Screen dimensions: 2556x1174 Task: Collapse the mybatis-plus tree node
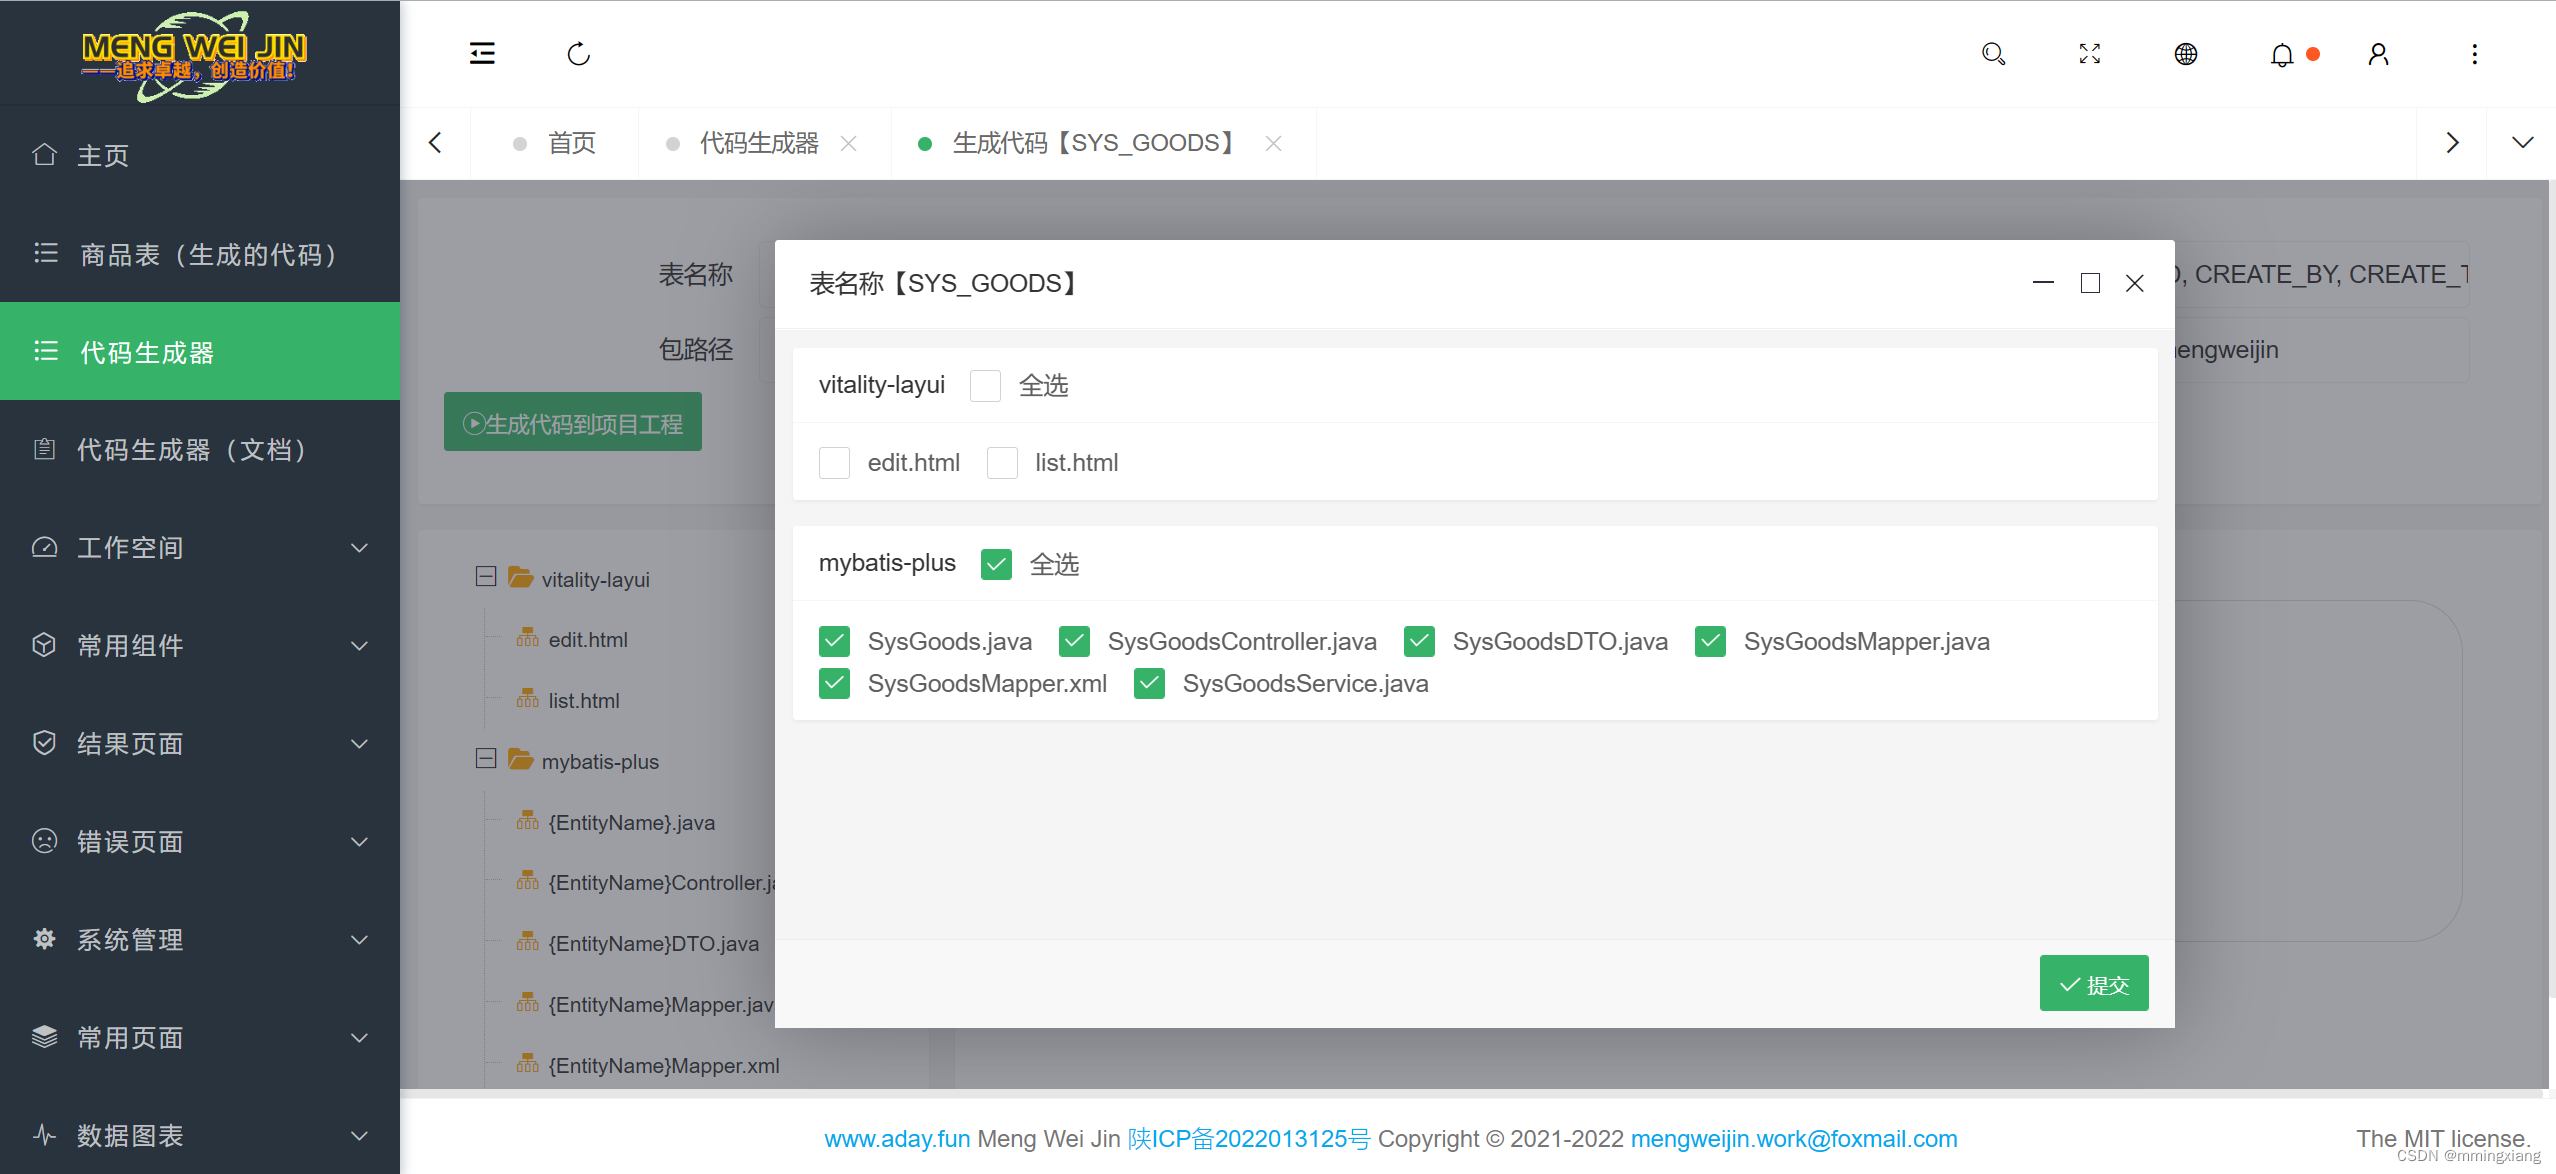pos(486,759)
